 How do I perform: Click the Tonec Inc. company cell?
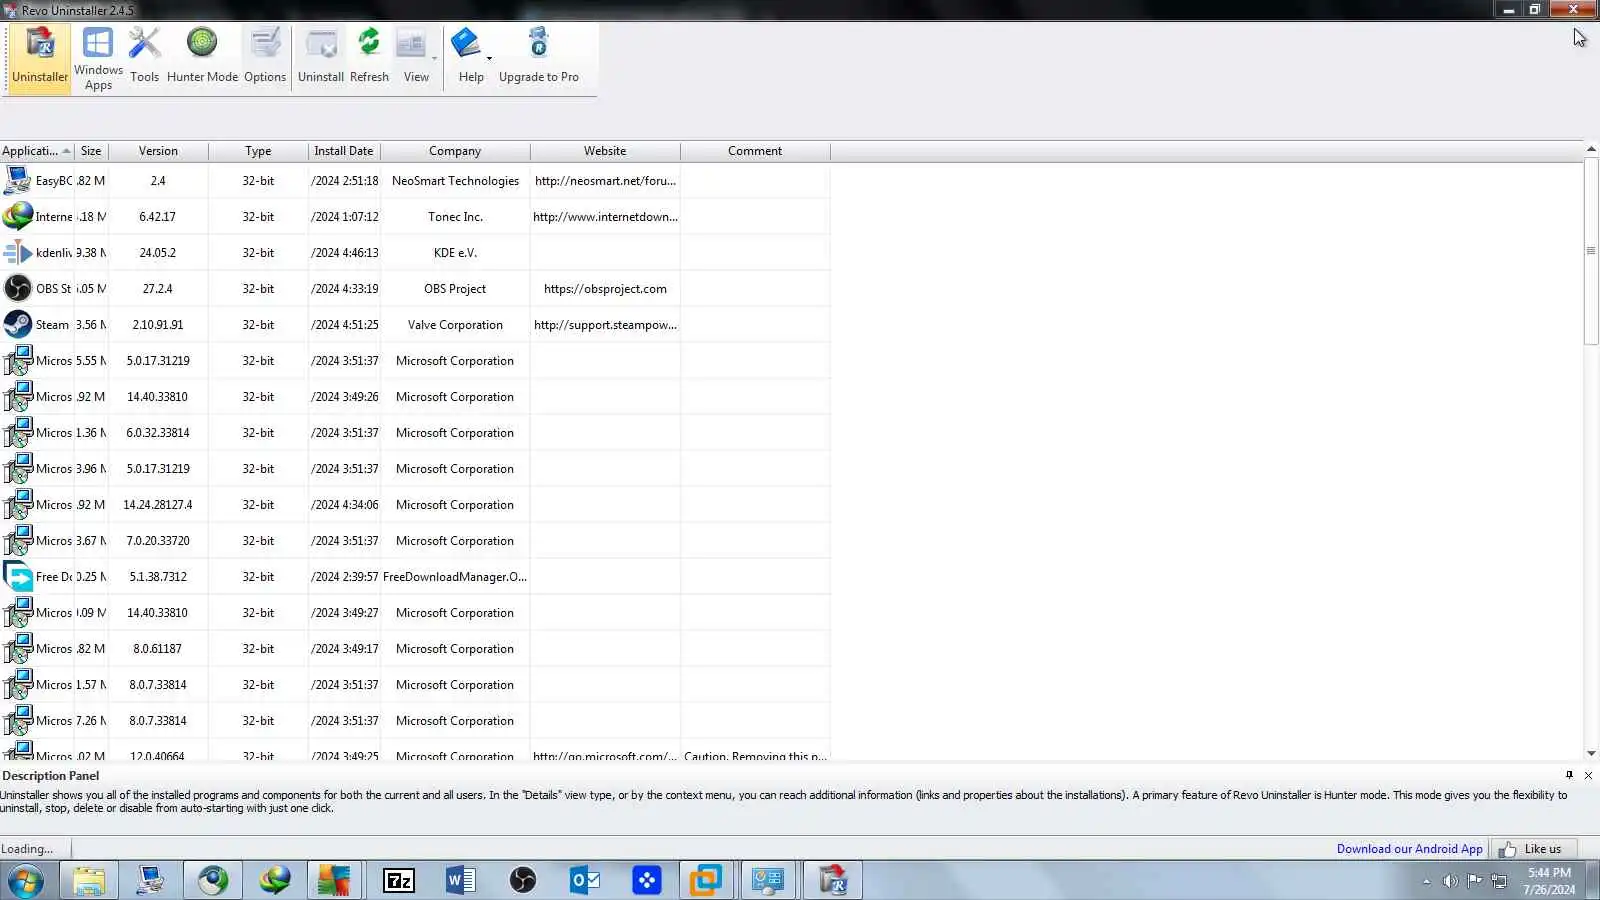pyautogui.click(x=455, y=217)
